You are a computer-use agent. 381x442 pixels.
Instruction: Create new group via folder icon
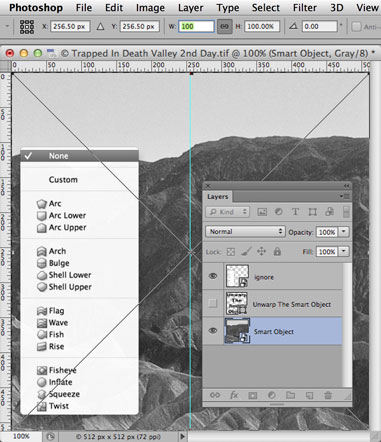[x=290, y=395]
